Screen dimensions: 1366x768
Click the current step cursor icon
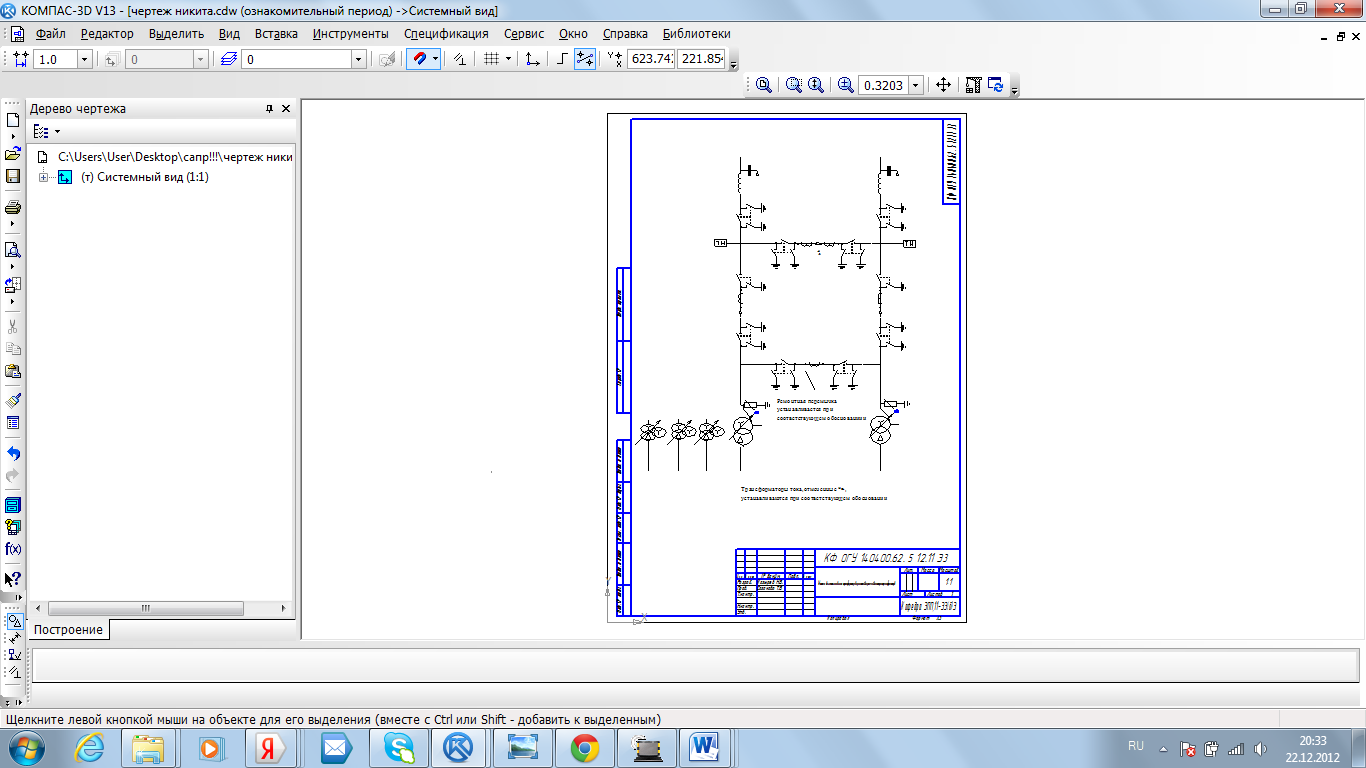click(20, 60)
